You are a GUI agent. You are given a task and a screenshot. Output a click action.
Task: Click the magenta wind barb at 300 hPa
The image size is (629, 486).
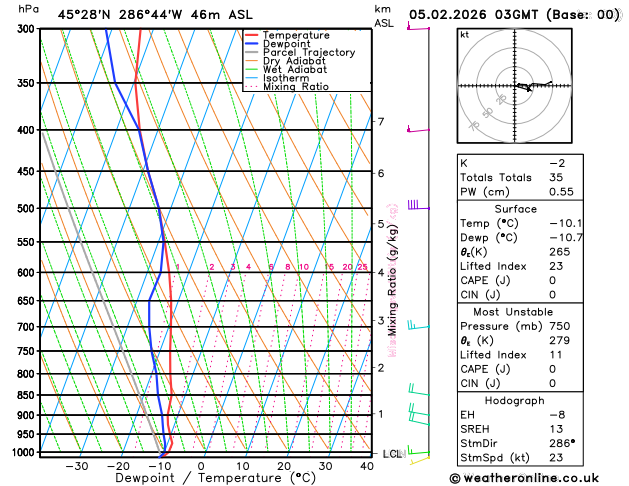pos(418,27)
